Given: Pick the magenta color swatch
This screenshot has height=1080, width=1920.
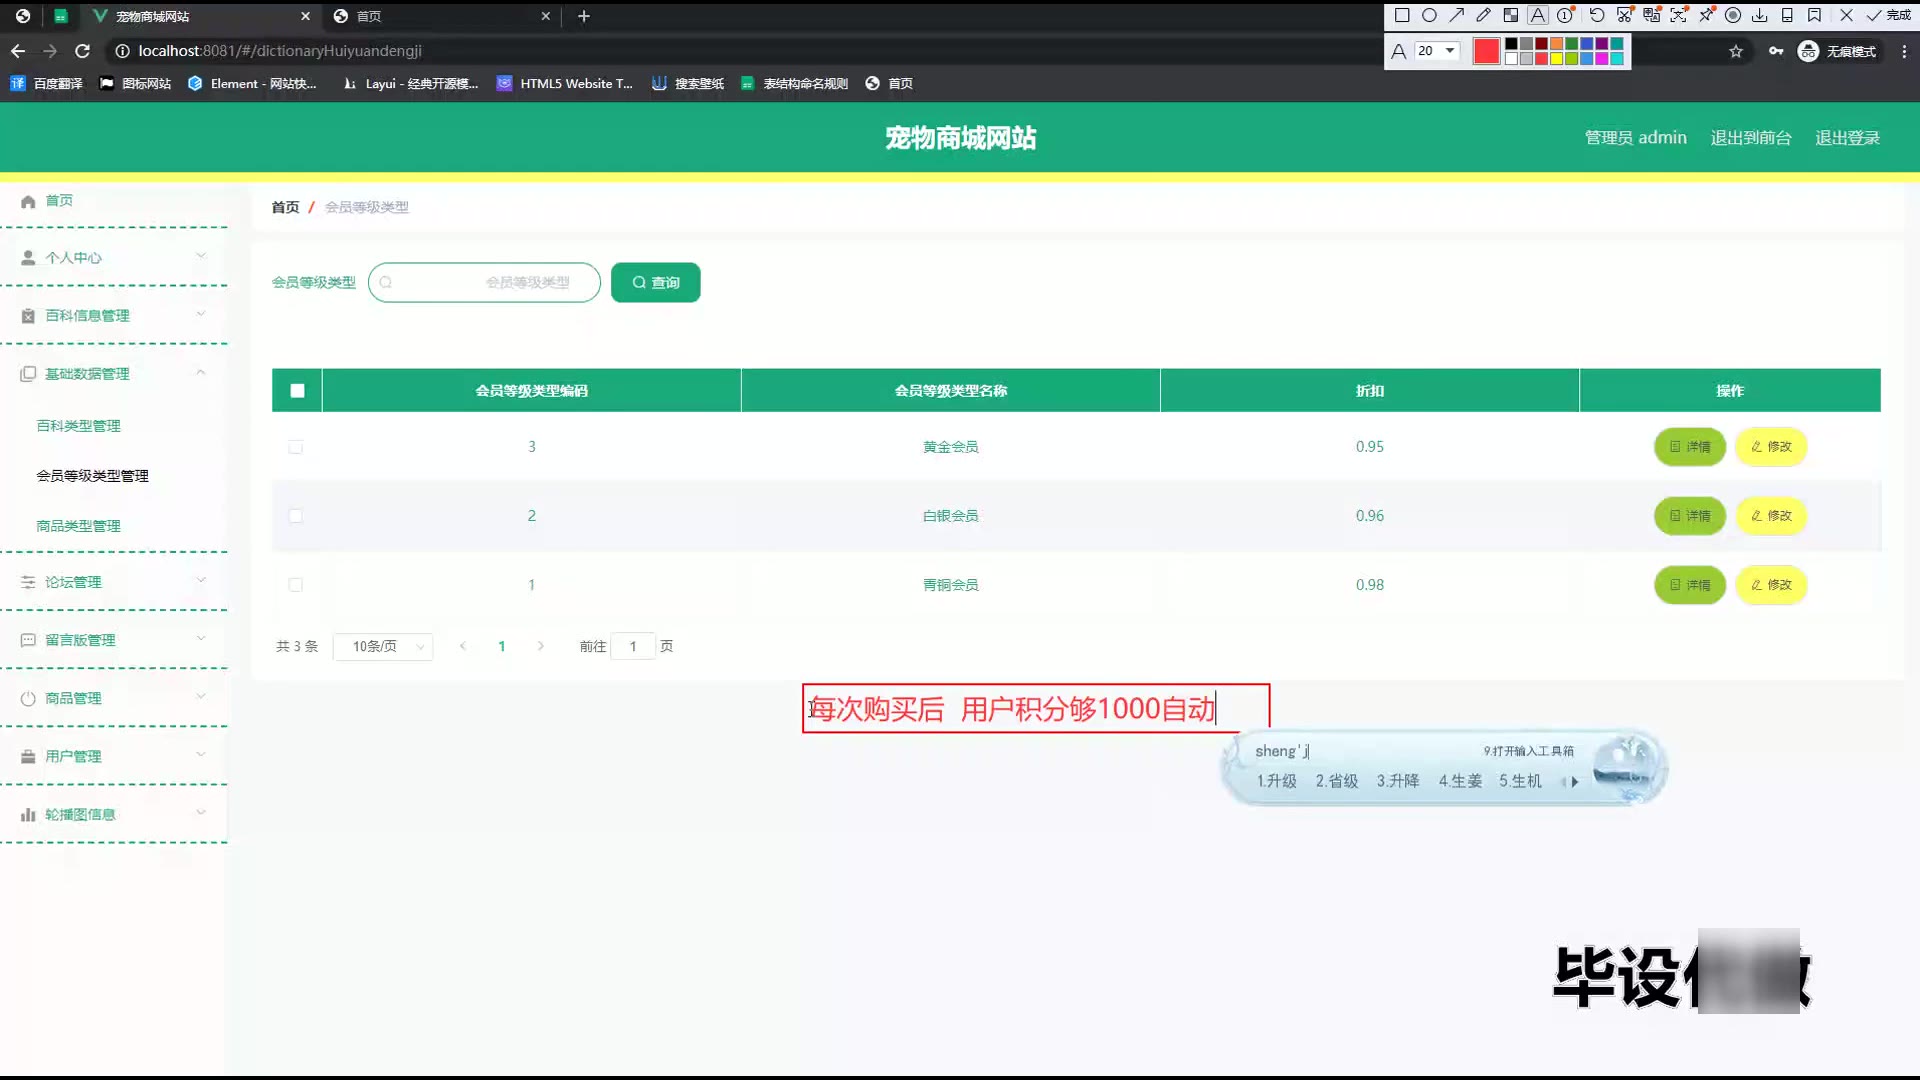Looking at the screenshot, I should pyautogui.click(x=1601, y=58).
